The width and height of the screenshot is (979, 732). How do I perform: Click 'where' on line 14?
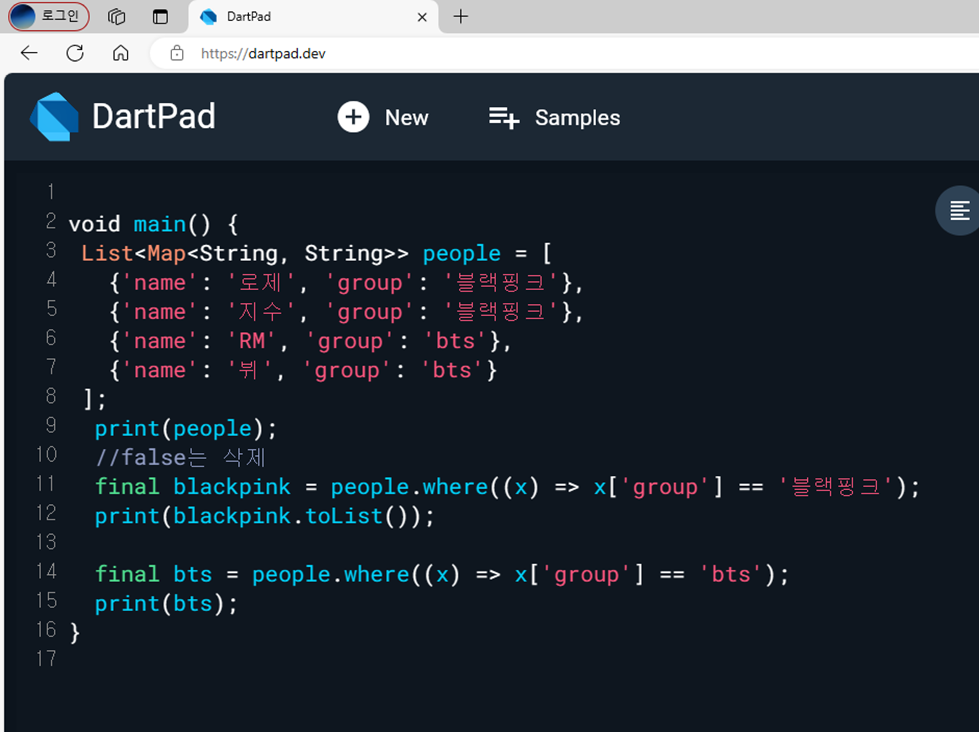pyautogui.click(x=376, y=574)
